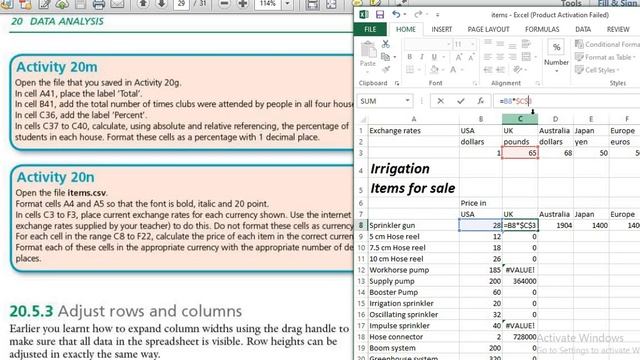Image resolution: width=640 pixels, height=360 pixels.
Task: Open Insert Function fx button
Action: point(481,101)
